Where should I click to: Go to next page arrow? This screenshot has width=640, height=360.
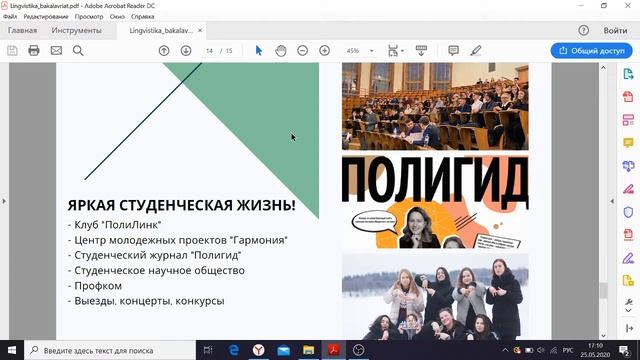pos(186,51)
